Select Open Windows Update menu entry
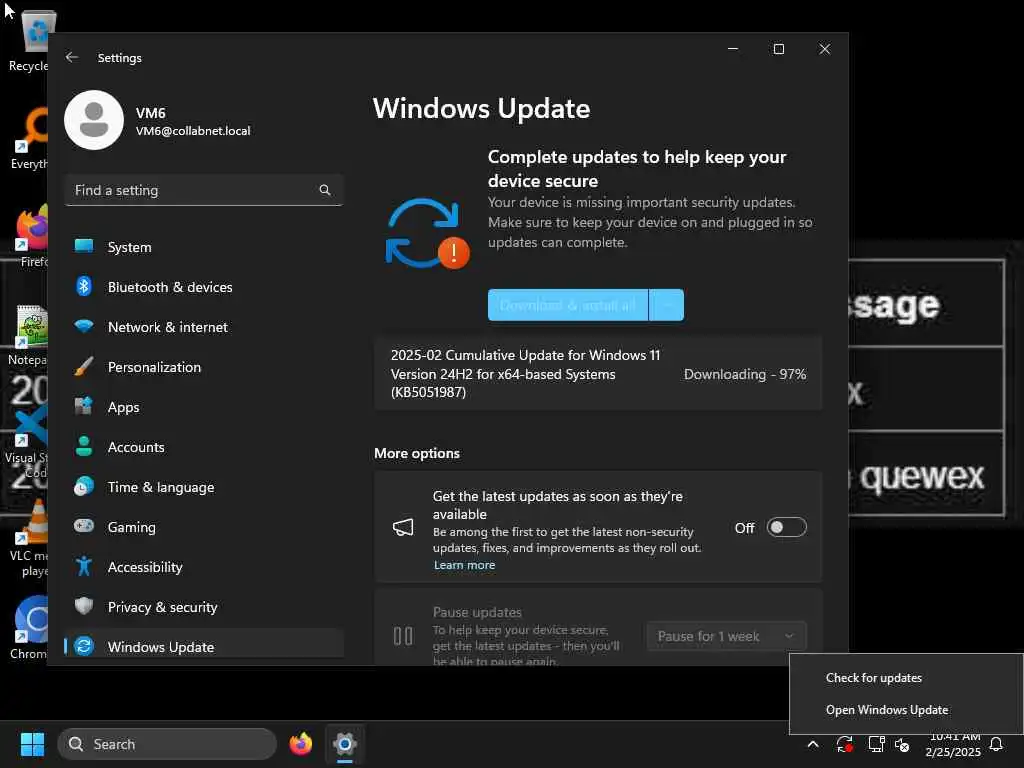The width and height of the screenshot is (1024, 768). click(x=906, y=710)
